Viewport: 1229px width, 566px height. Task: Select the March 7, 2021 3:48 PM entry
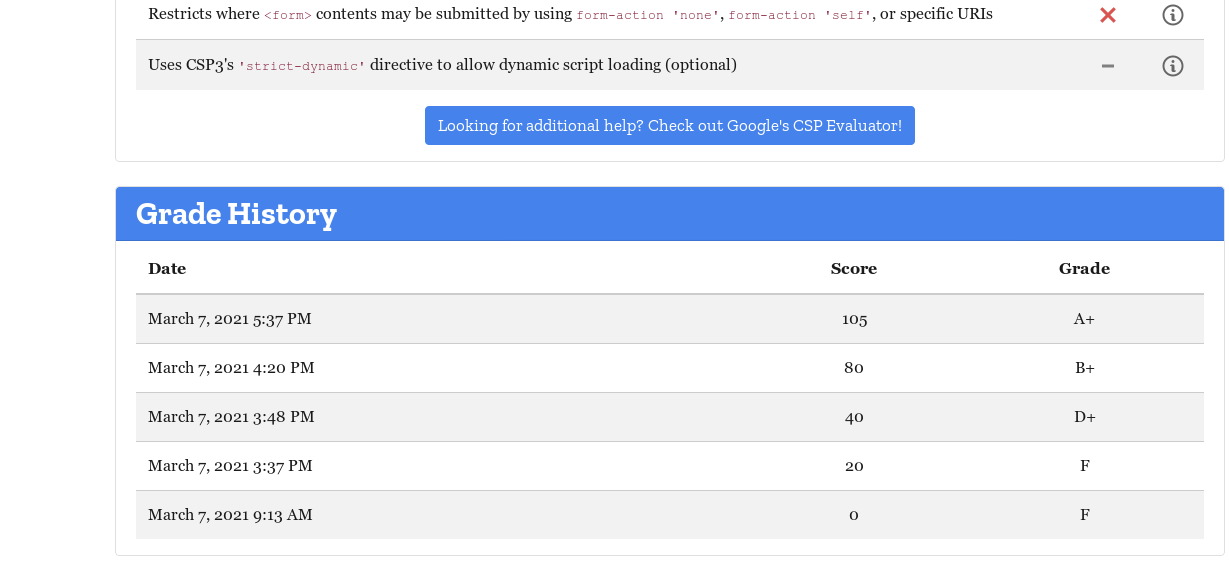point(231,417)
